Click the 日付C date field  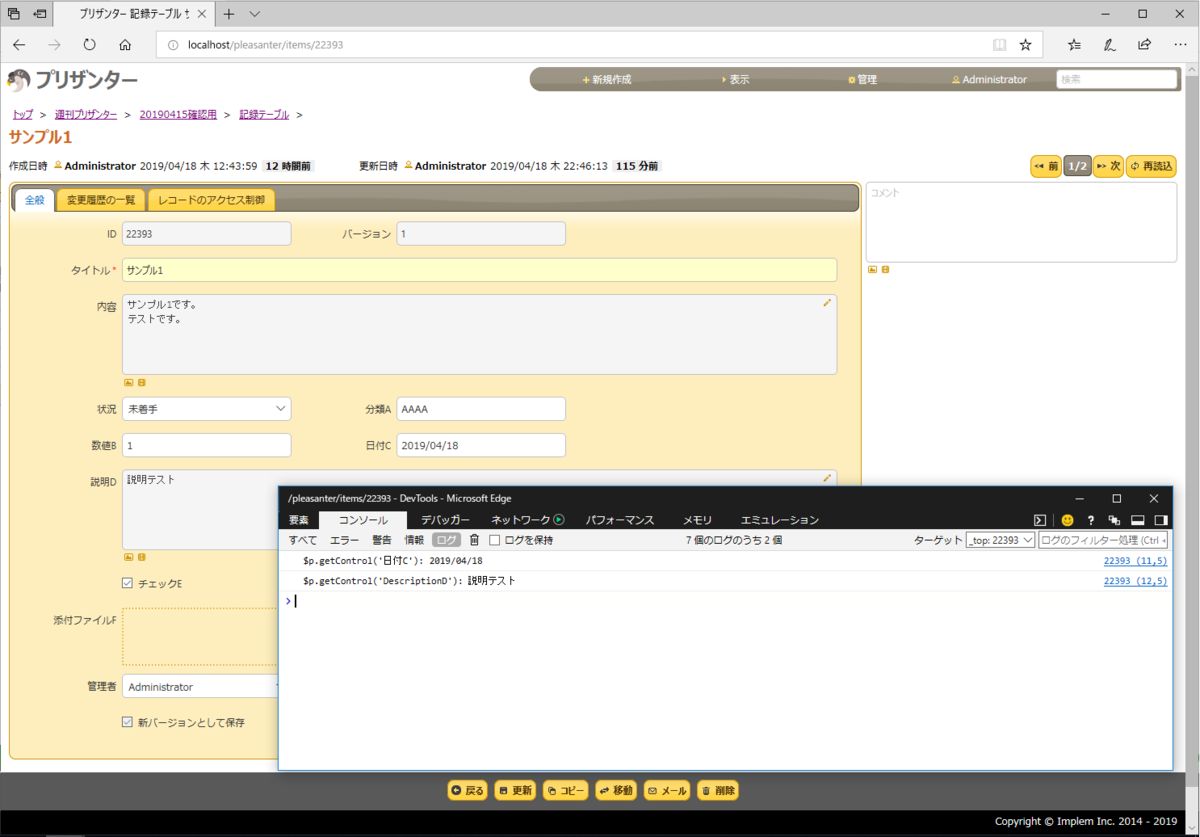coord(481,445)
